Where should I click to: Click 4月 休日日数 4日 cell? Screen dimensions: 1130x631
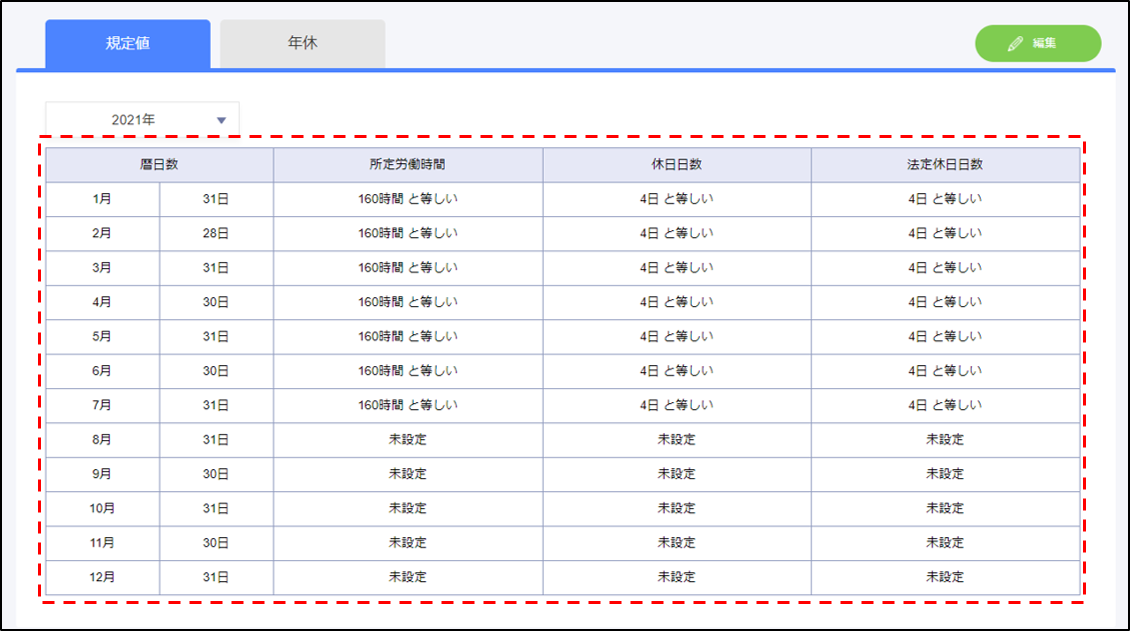click(677, 303)
